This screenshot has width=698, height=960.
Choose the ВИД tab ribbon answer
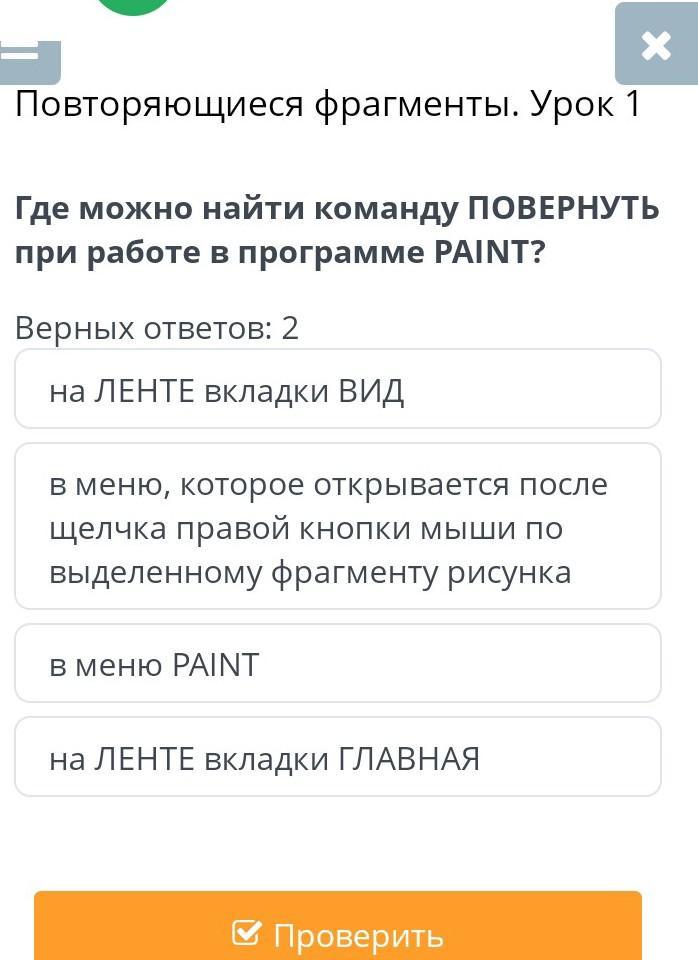[x=338, y=389]
